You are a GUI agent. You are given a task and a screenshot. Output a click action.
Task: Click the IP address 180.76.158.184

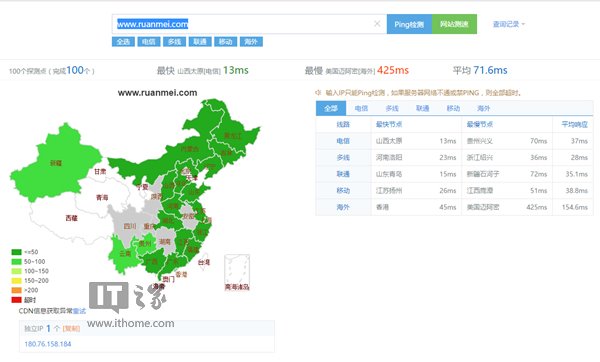(x=48, y=344)
